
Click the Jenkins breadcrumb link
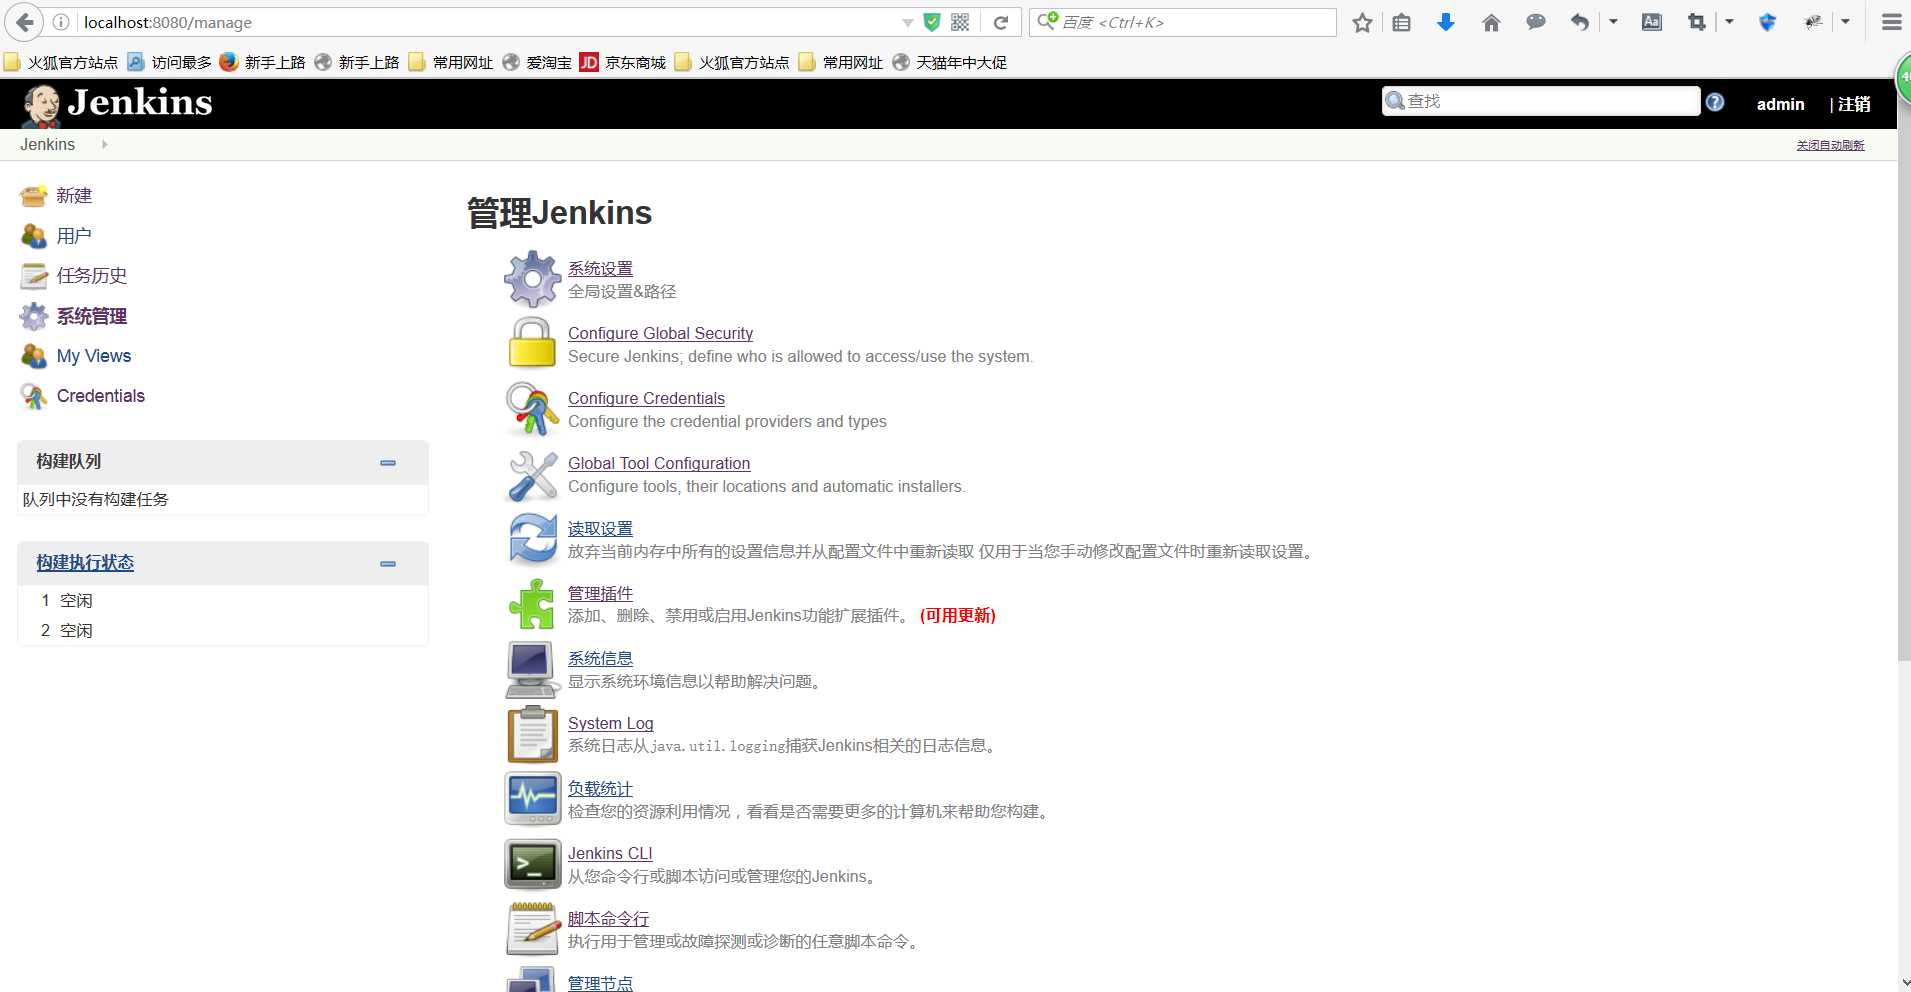pyautogui.click(x=47, y=144)
